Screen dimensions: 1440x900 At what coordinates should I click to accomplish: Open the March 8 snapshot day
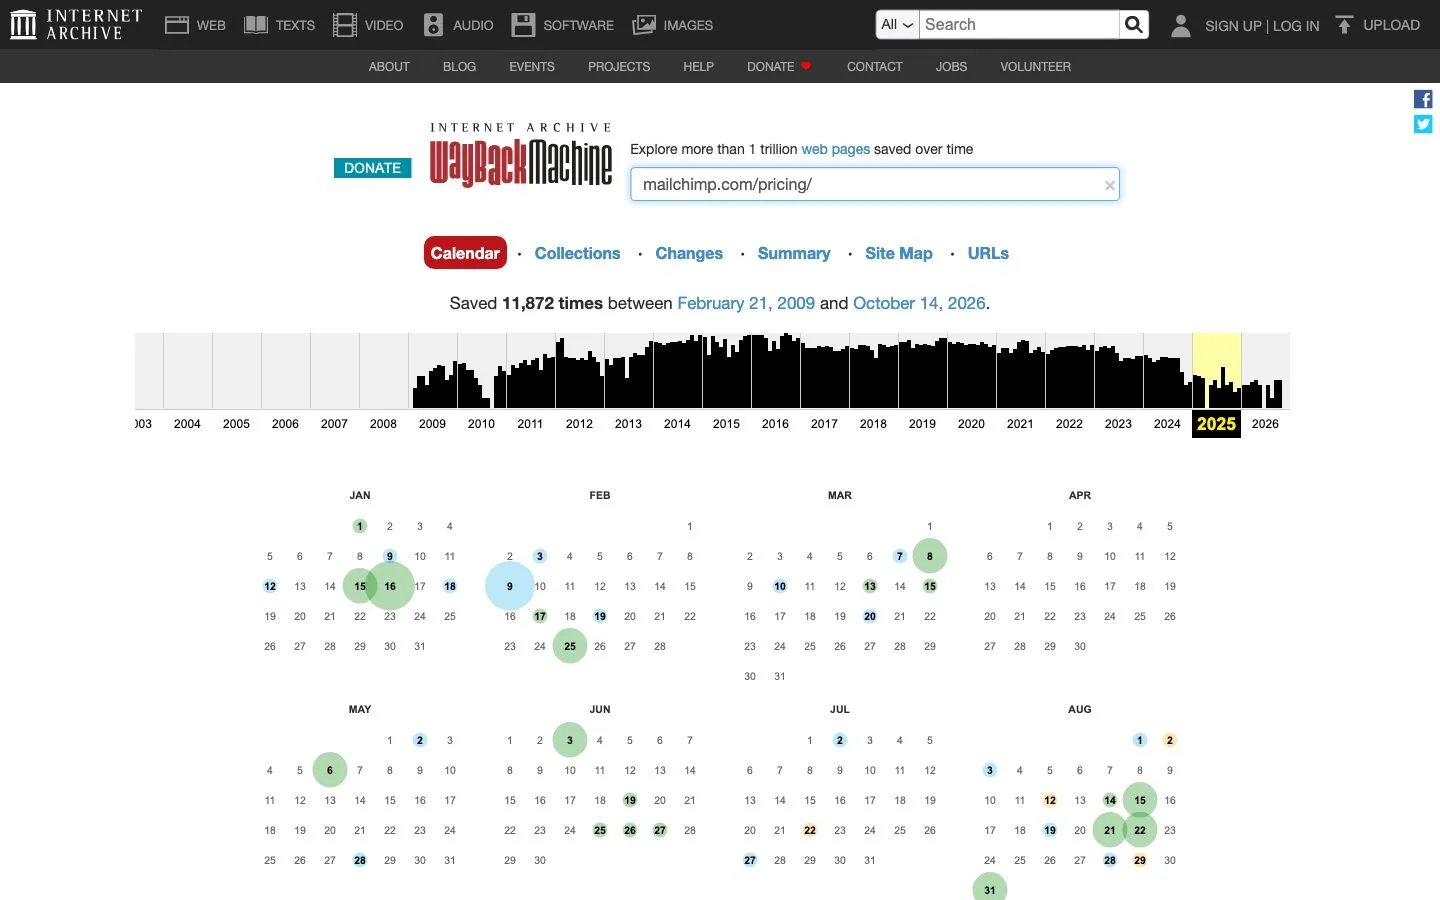click(x=930, y=556)
